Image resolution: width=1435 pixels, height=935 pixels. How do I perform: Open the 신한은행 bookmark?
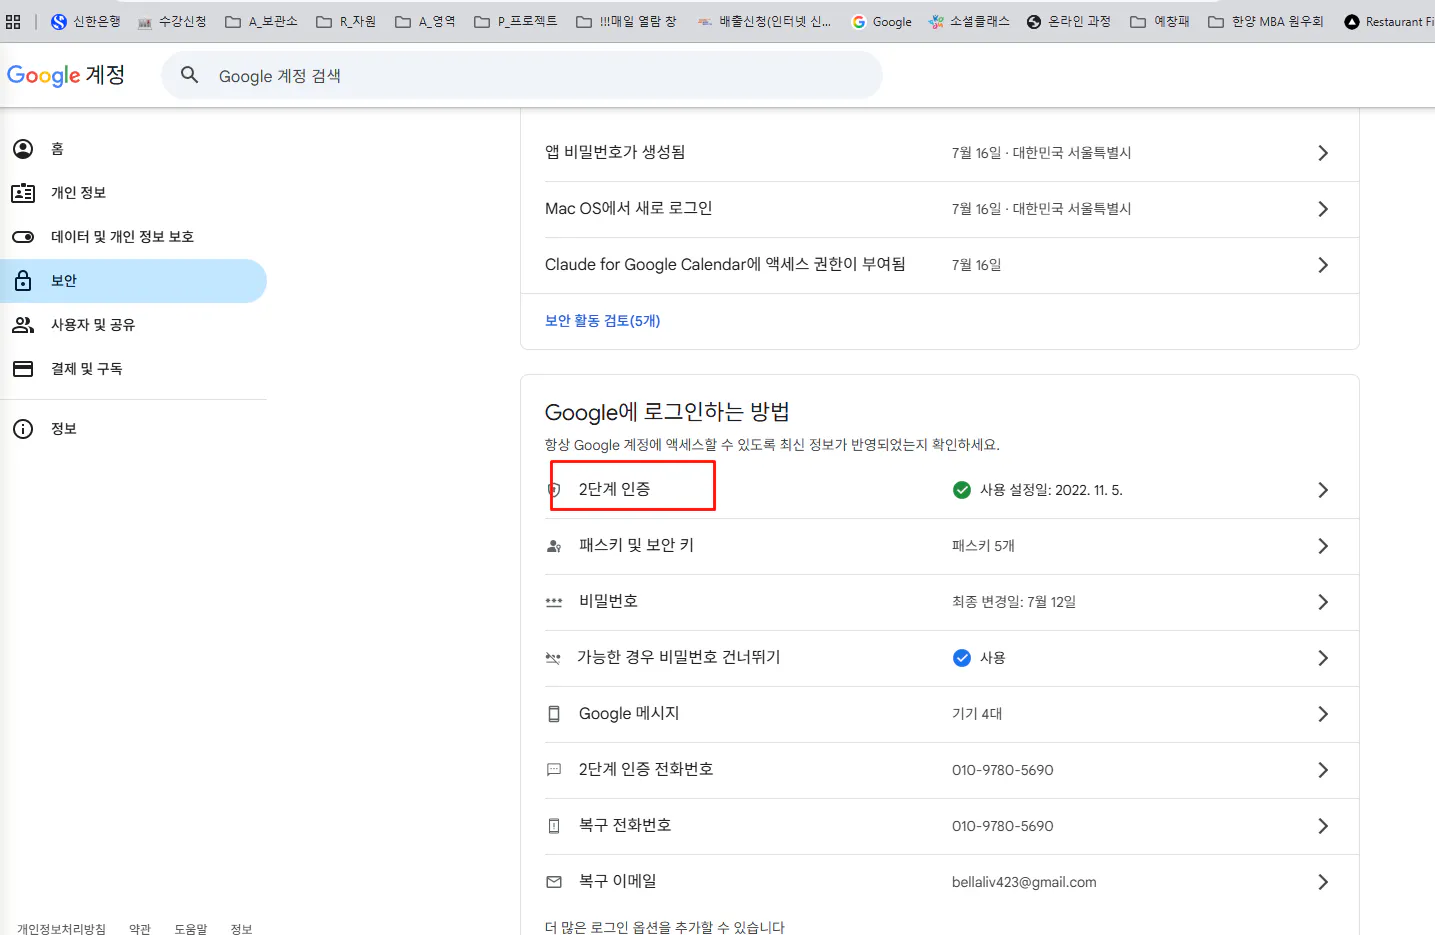pos(86,21)
